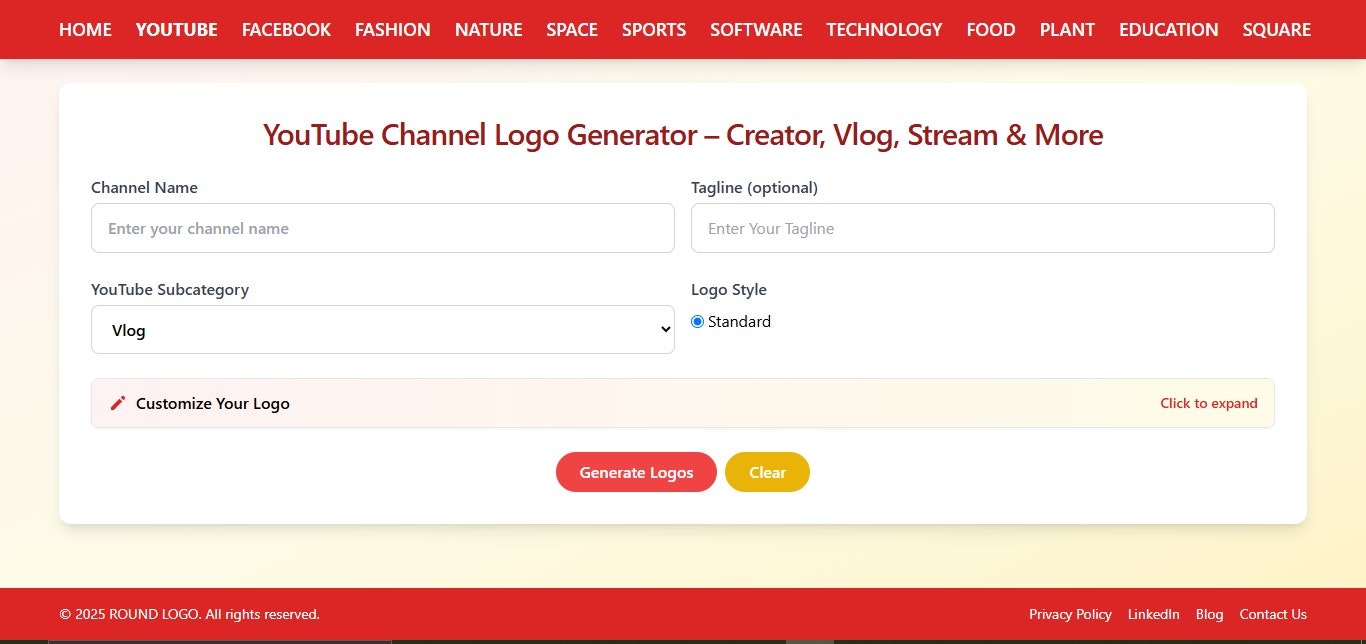
Task: Open the Privacy Policy footer link
Action: 1070,614
